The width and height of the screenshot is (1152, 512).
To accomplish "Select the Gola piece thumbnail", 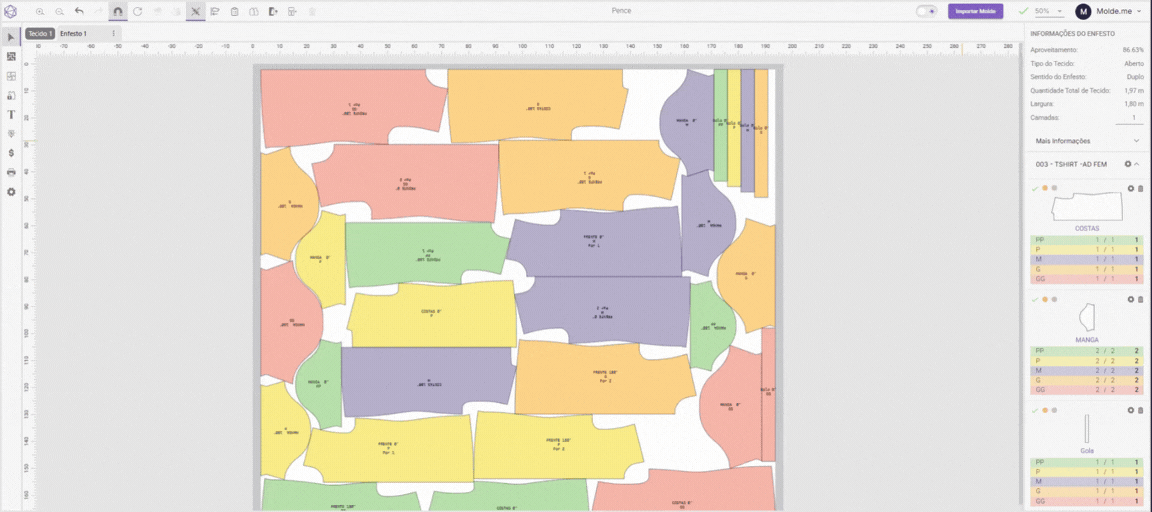I will pyautogui.click(x=1087, y=428).
